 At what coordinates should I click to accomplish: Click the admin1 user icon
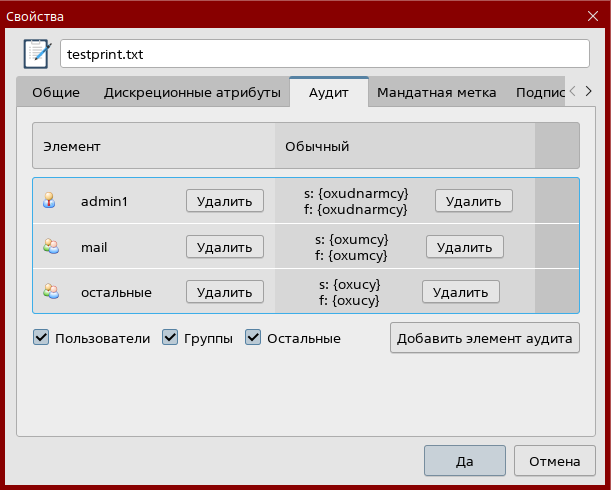(x=50, y=201)
